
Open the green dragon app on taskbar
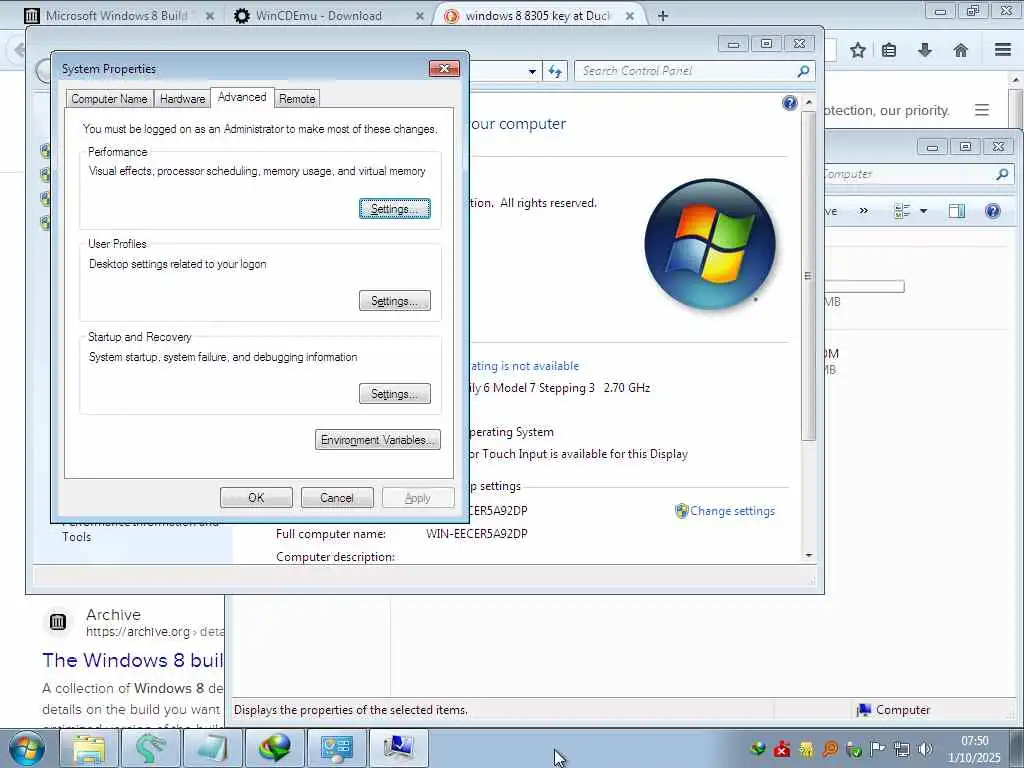point(150,748)
